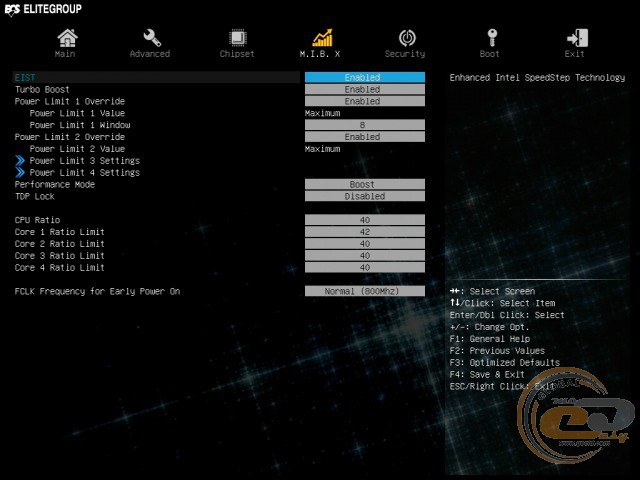Edit the Core 1 Ratio Limit value

pos(365,232)
